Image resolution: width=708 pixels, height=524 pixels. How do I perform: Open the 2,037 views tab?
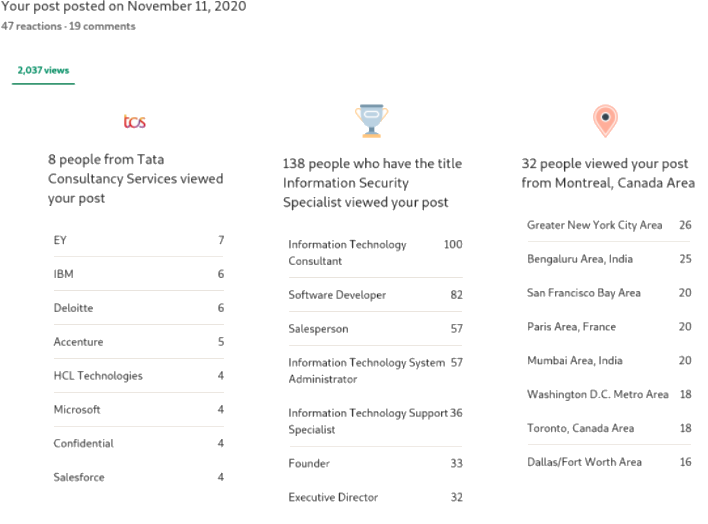coord(43,70)
